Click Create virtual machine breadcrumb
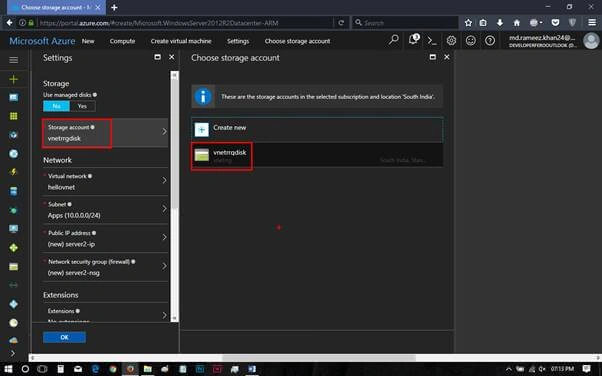This screenshot has height=376, width=602. (181, 41)
